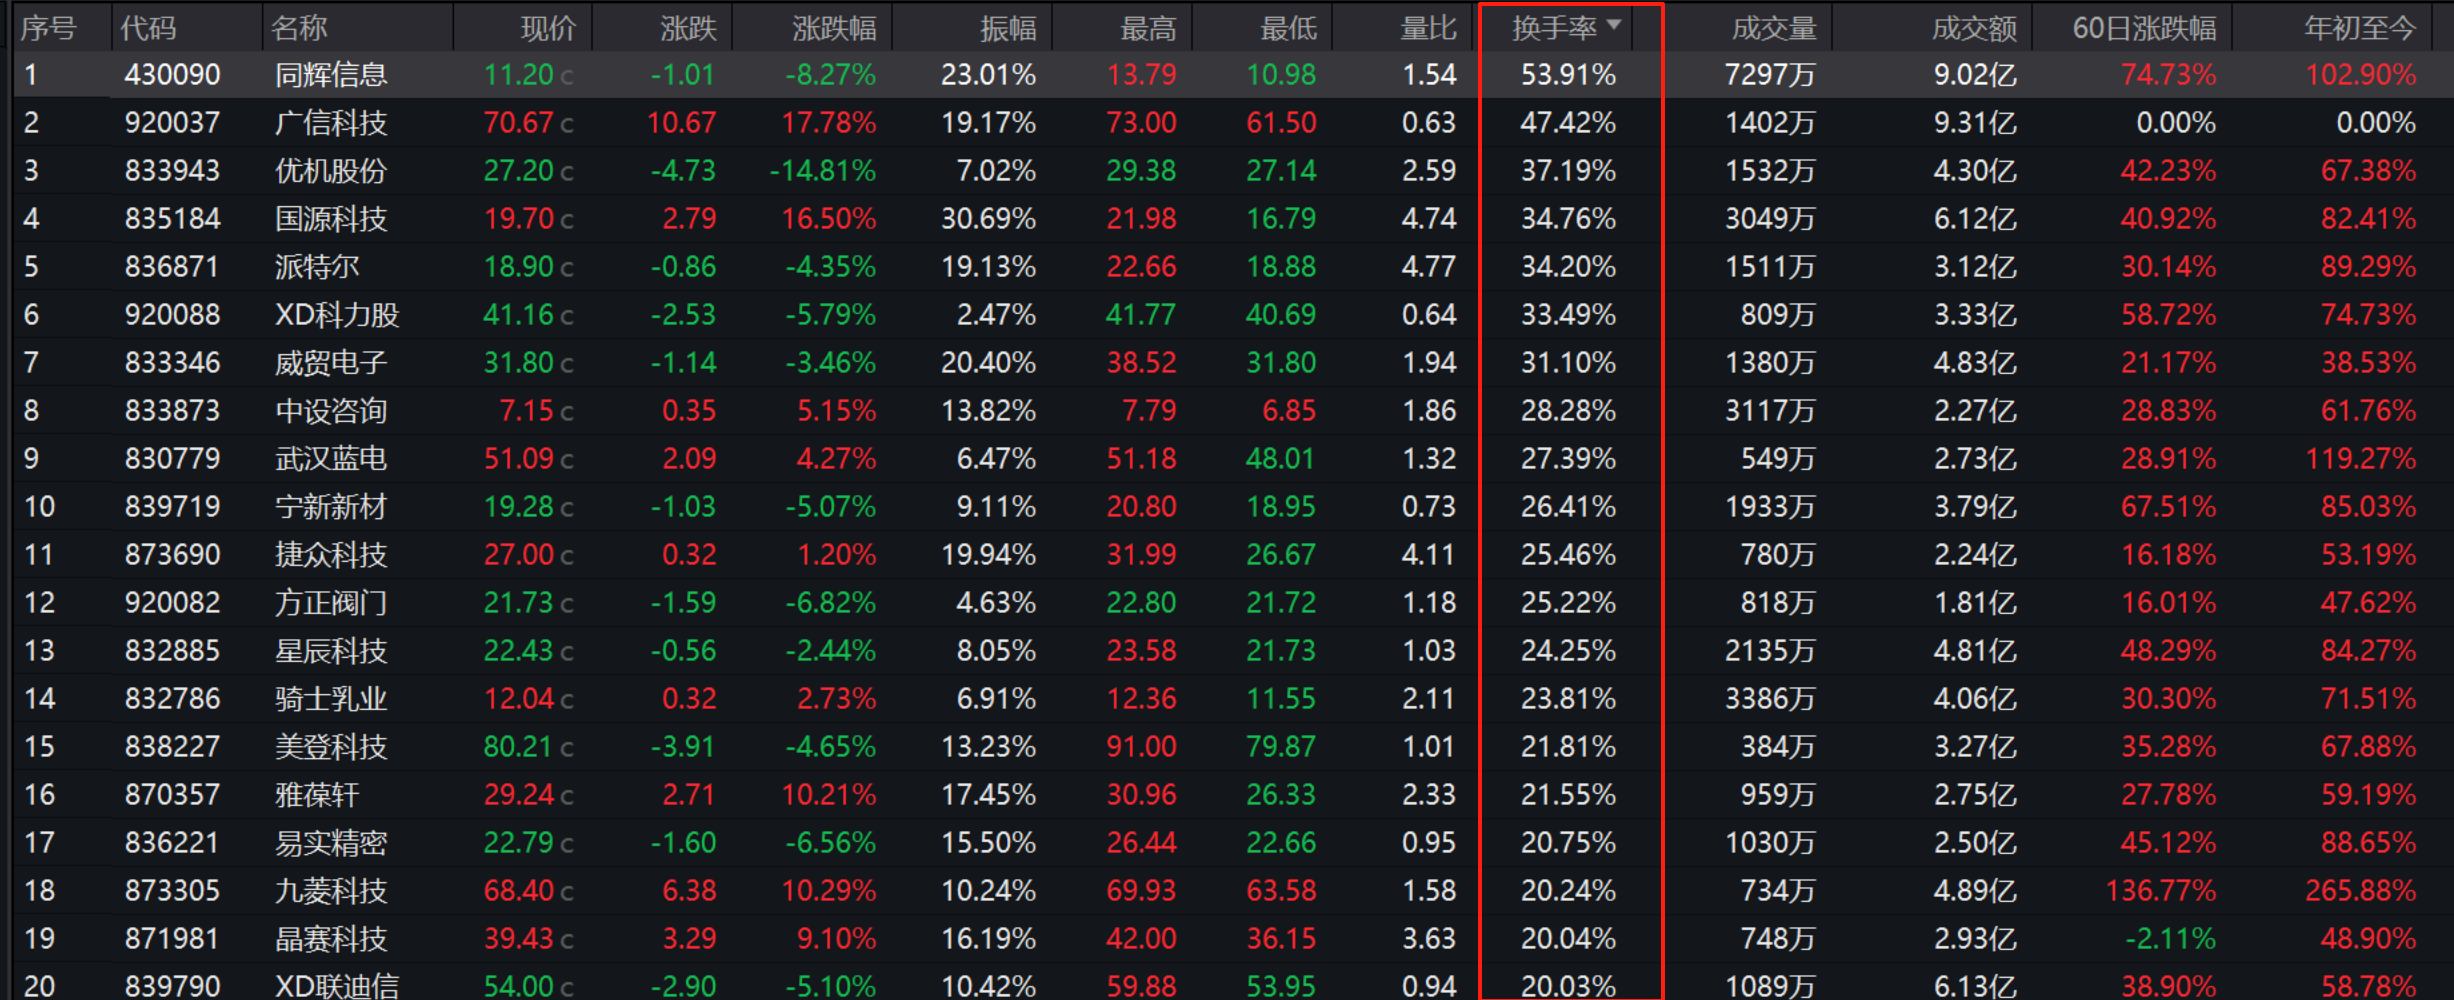Screen dimensions: 2454x1000
Task: Click stock code 833346
Action: (x=172, y=363)
